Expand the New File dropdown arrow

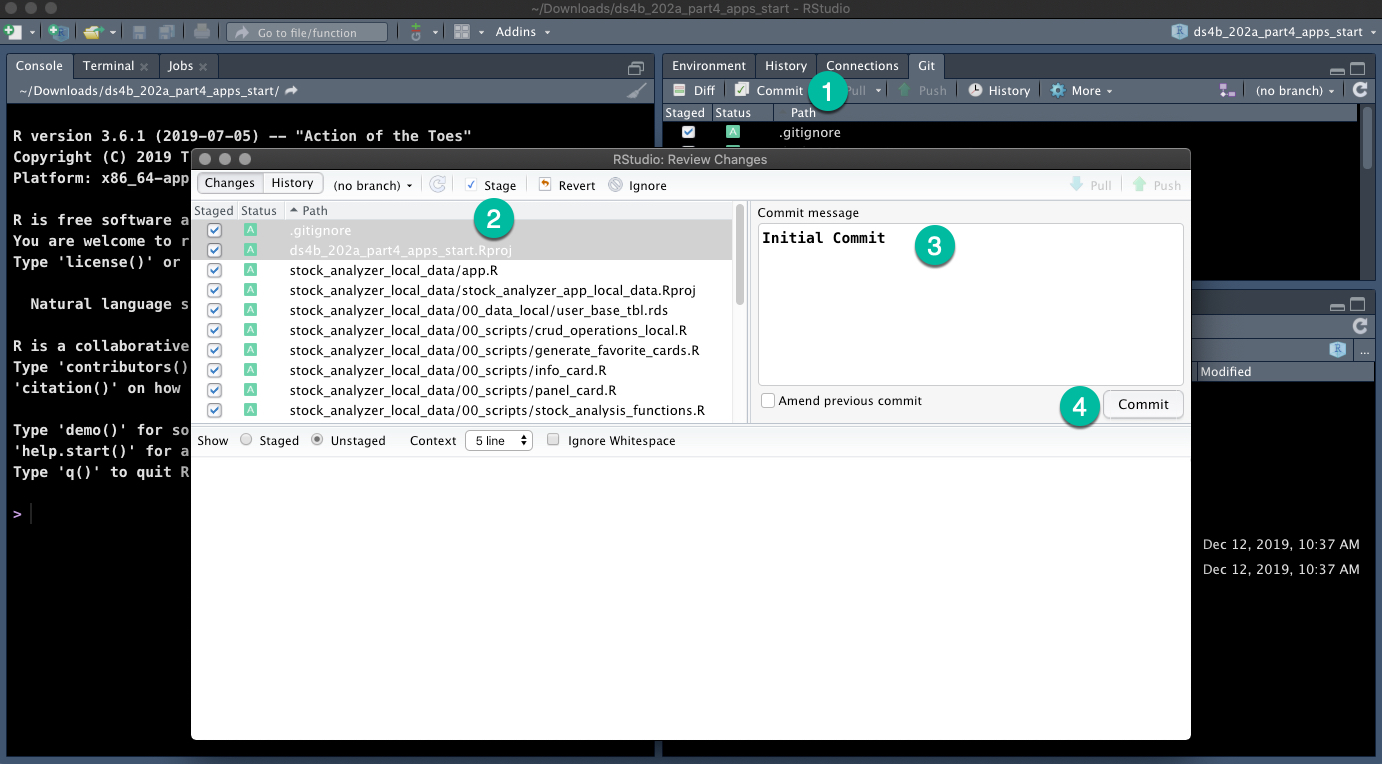[x=32, y=32]
